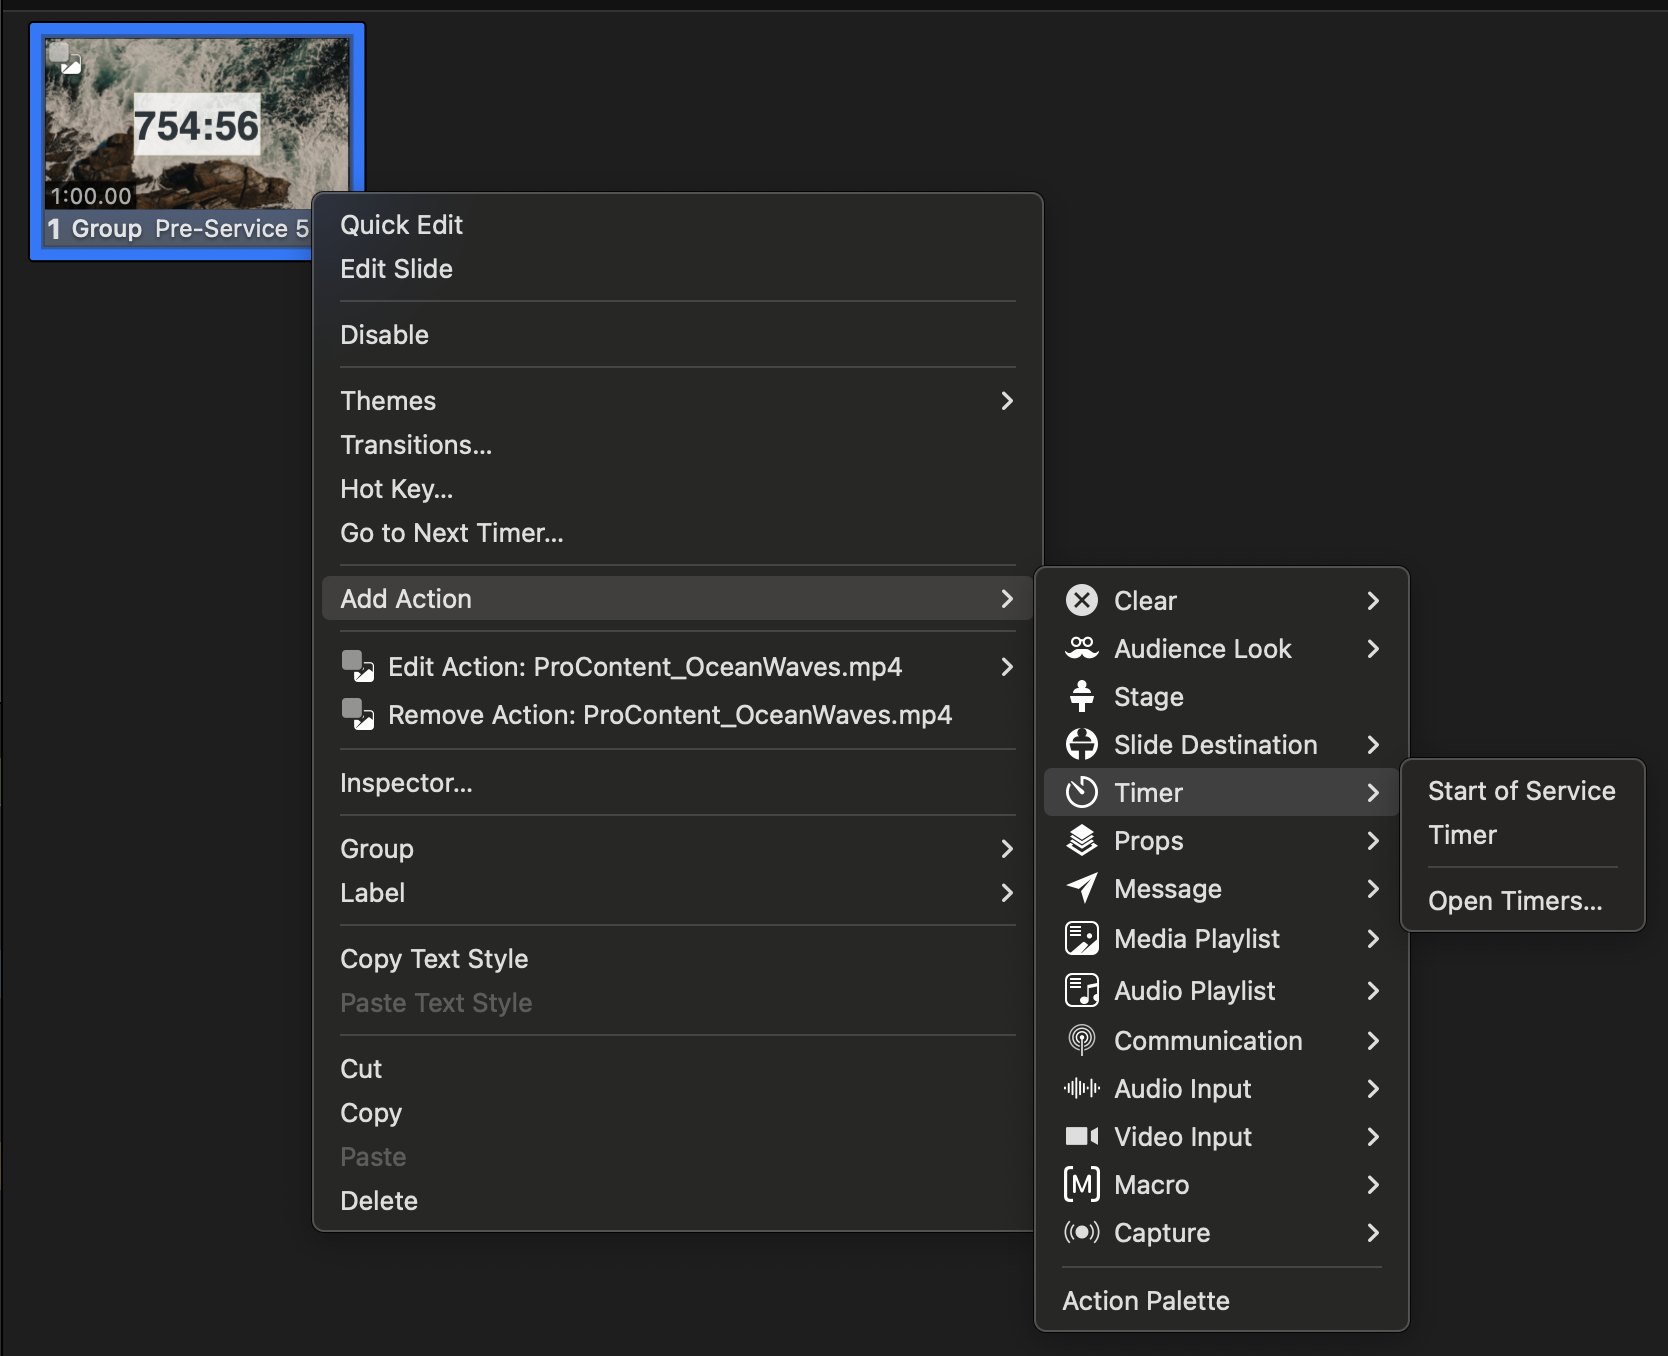This screenshot has height=1356, width=1668.
Task: Expand the Audio Input submenu chevron
Action: point(1373,1089)
